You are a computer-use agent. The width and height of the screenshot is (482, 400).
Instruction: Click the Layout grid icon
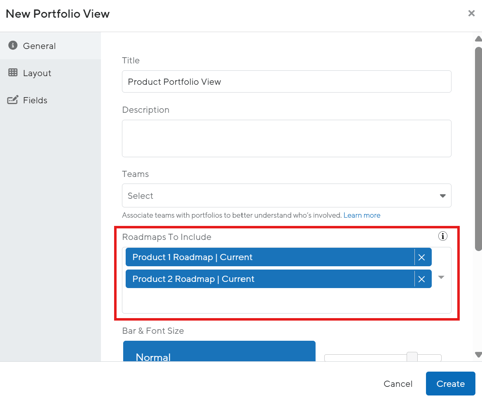click(x=13, y=72)
